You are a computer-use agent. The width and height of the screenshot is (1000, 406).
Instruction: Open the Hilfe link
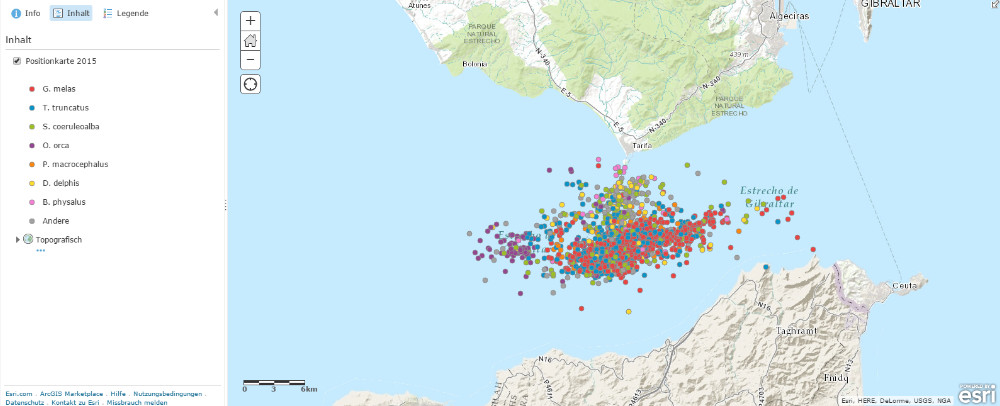(x=118, y=394)
